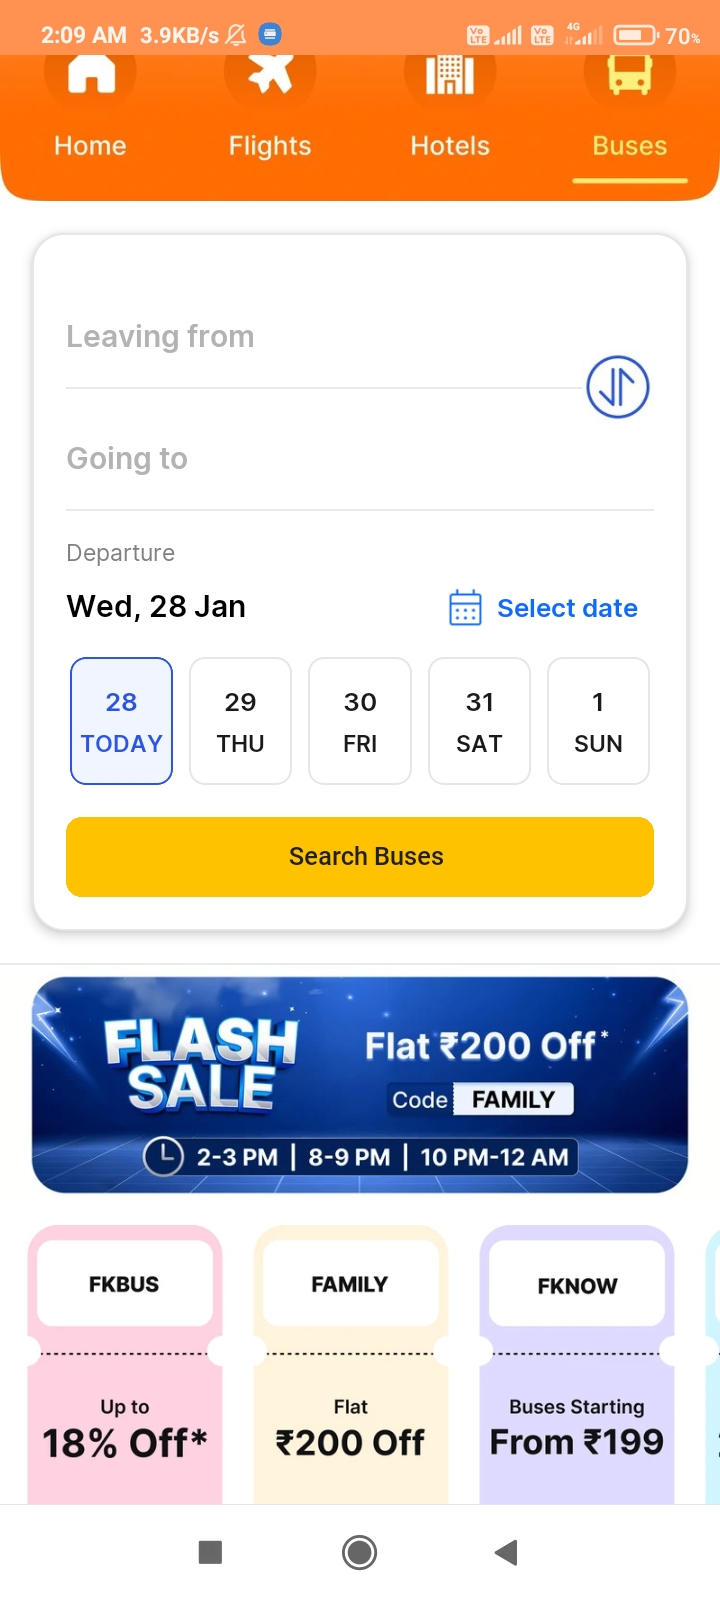Viewport: 720px width, 1600px height.
Task: Keep 28 TODAY selected by tapping it
Action: coord(121,720)
